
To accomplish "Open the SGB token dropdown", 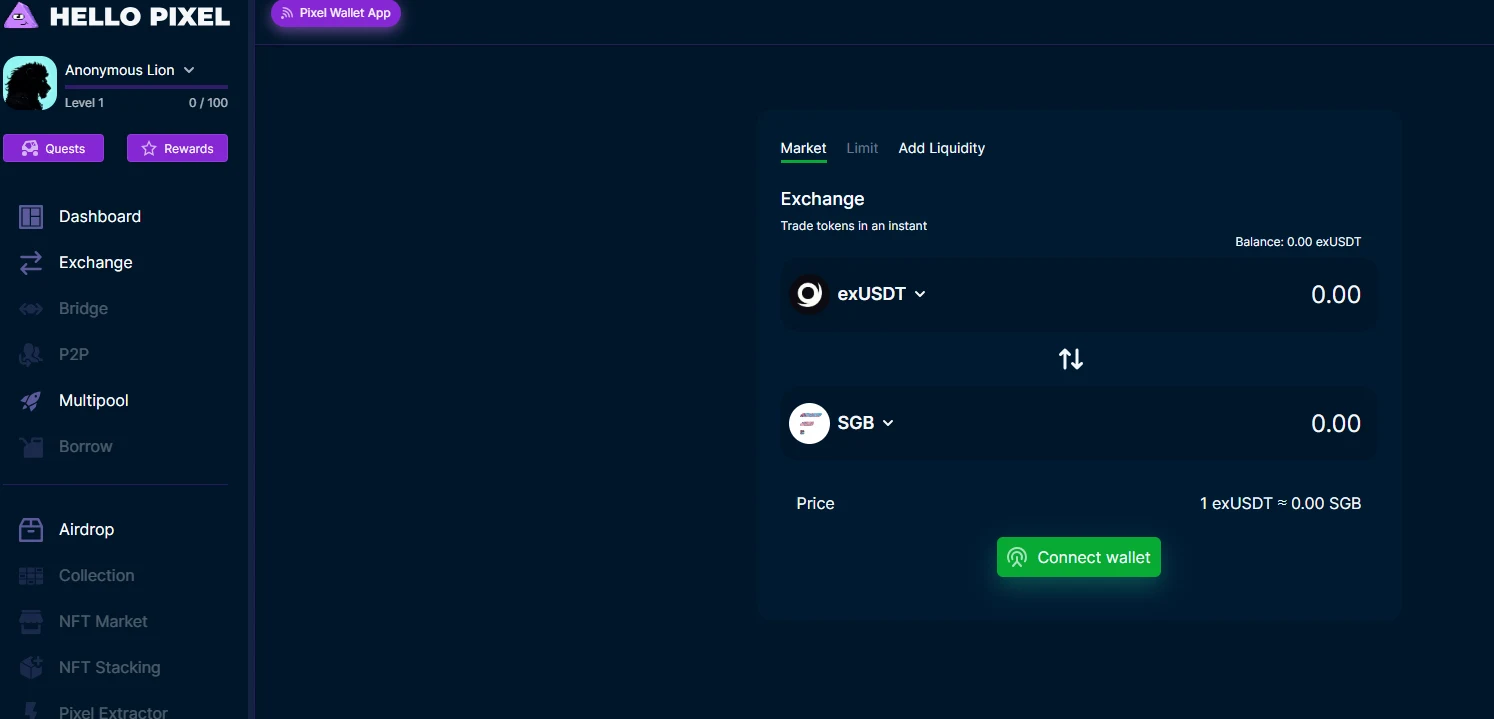I will tap(865, 423).
